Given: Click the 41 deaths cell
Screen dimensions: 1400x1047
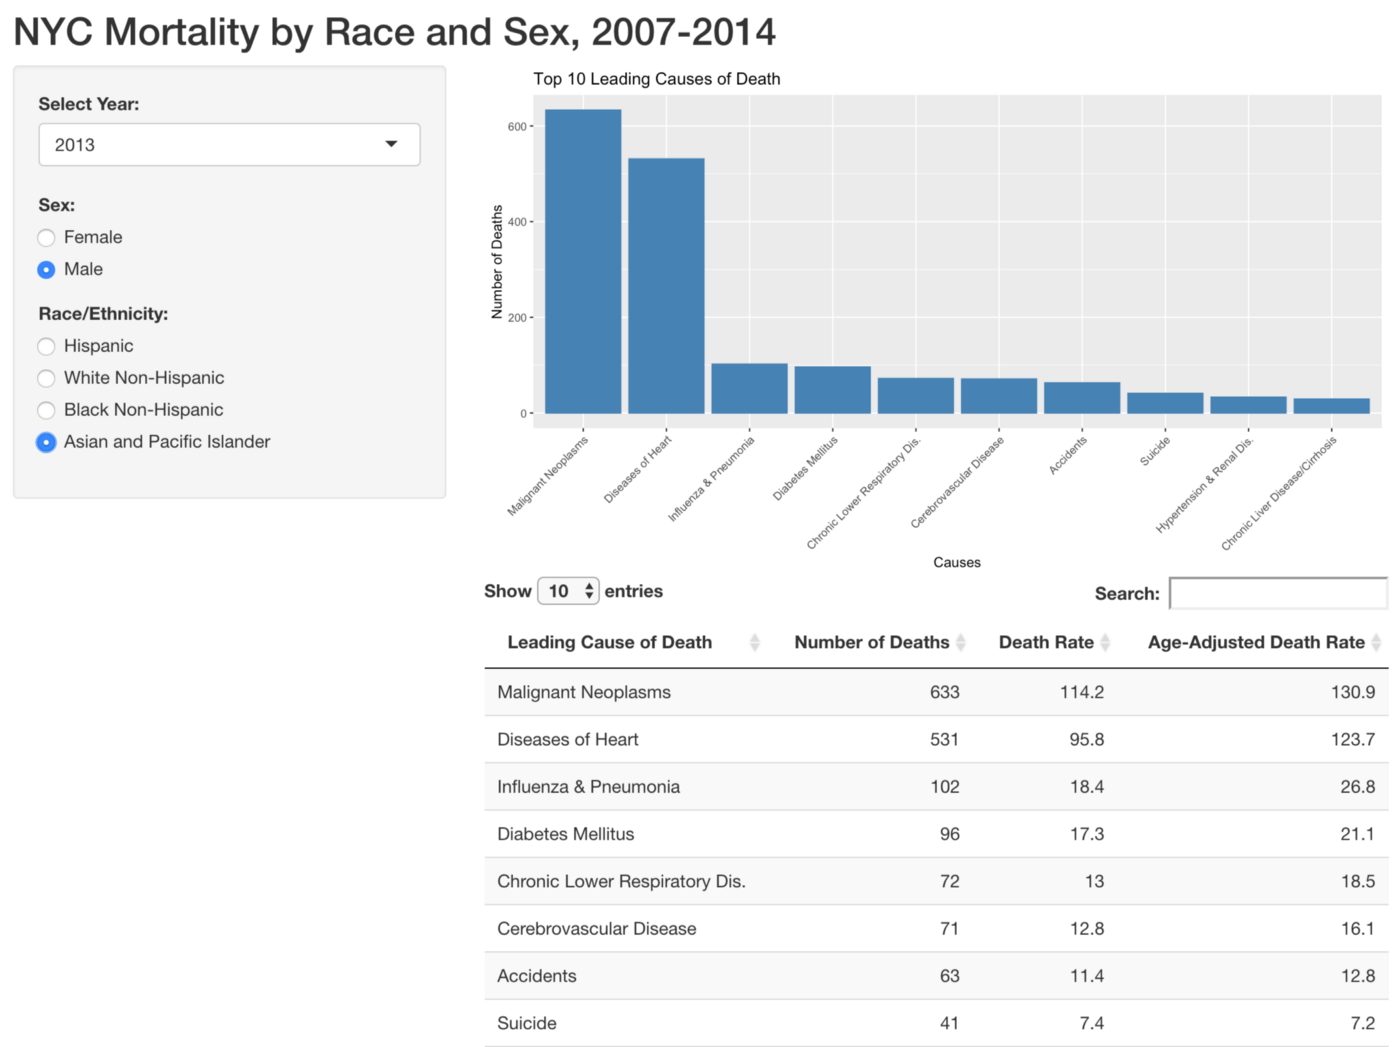Looking at the screenshot, I should click(949, 1023).
